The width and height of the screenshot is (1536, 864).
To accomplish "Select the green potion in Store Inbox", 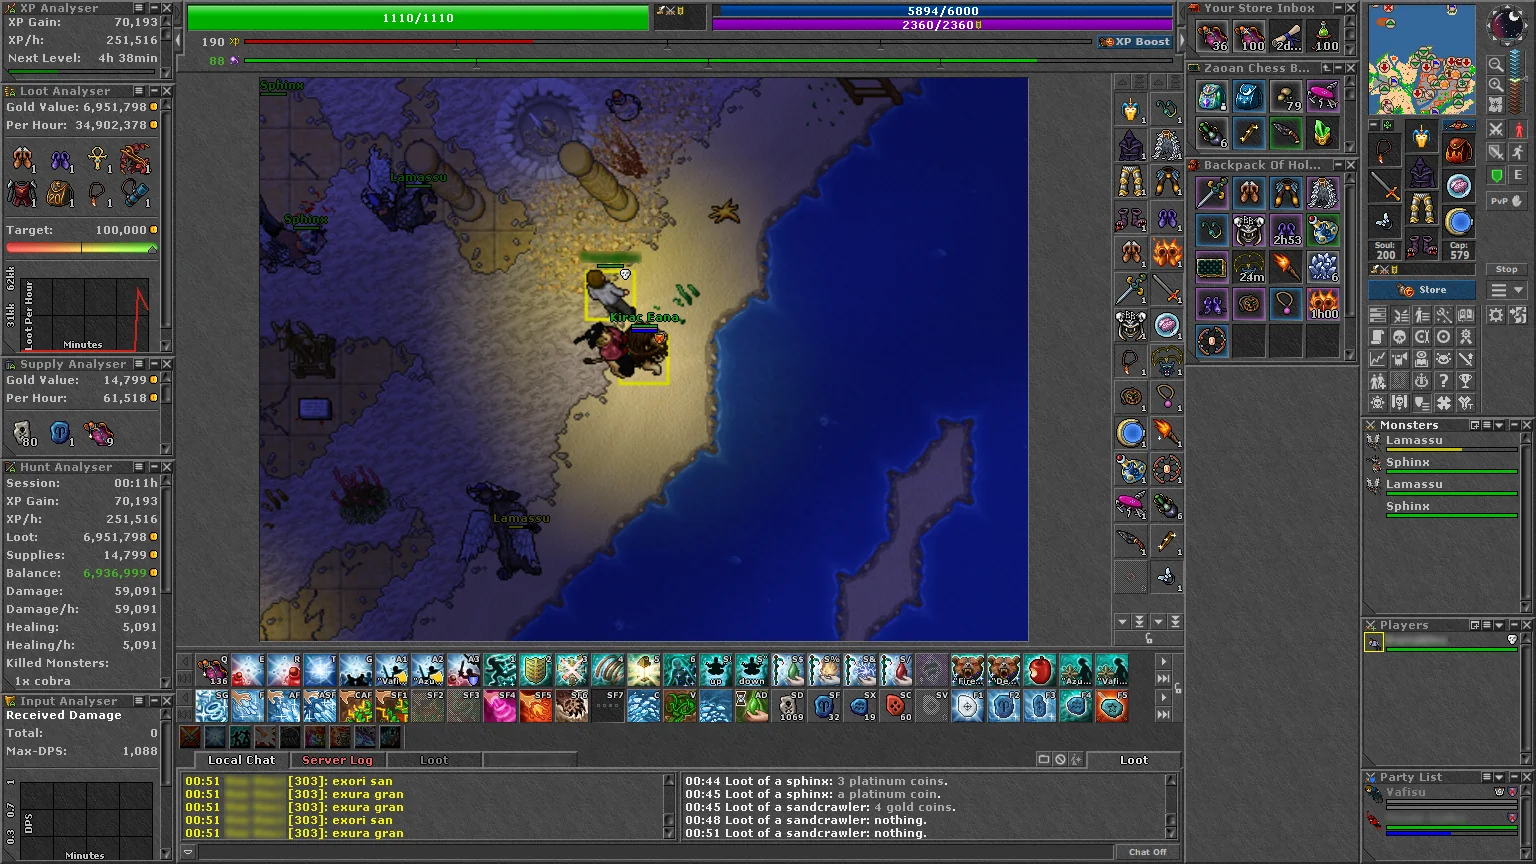I will click(1323, 37).
